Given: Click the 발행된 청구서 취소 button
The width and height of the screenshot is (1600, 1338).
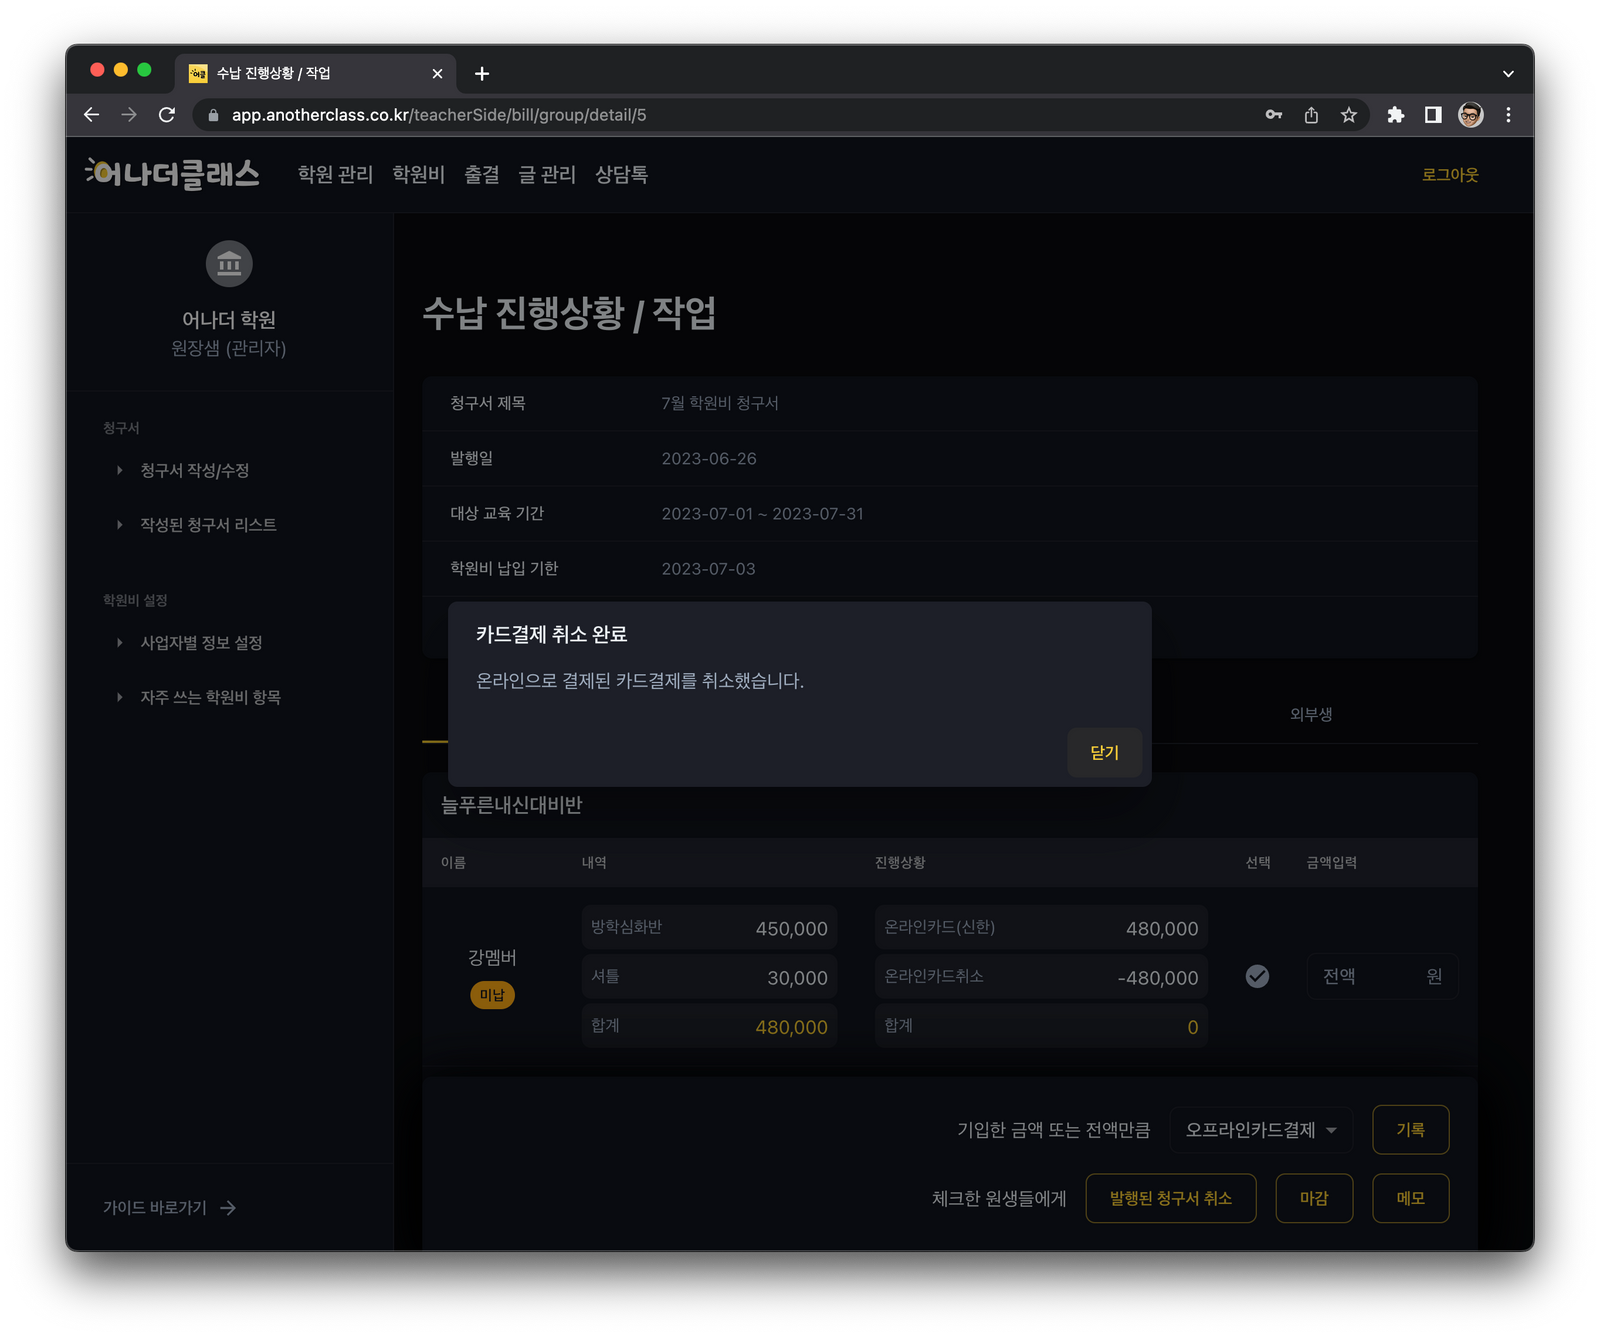Looking at the screenshot, I should [1170, 1198].
